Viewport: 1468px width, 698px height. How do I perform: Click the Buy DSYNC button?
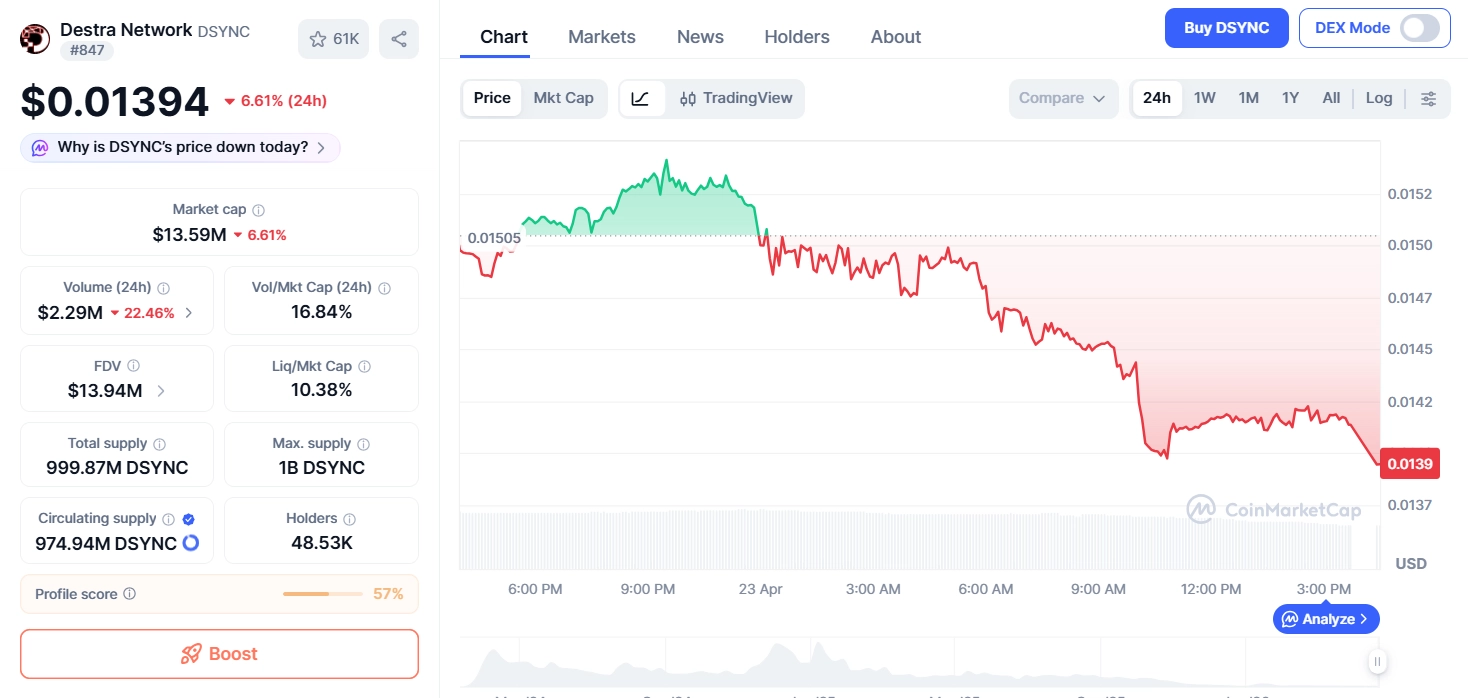[1226, 28]
